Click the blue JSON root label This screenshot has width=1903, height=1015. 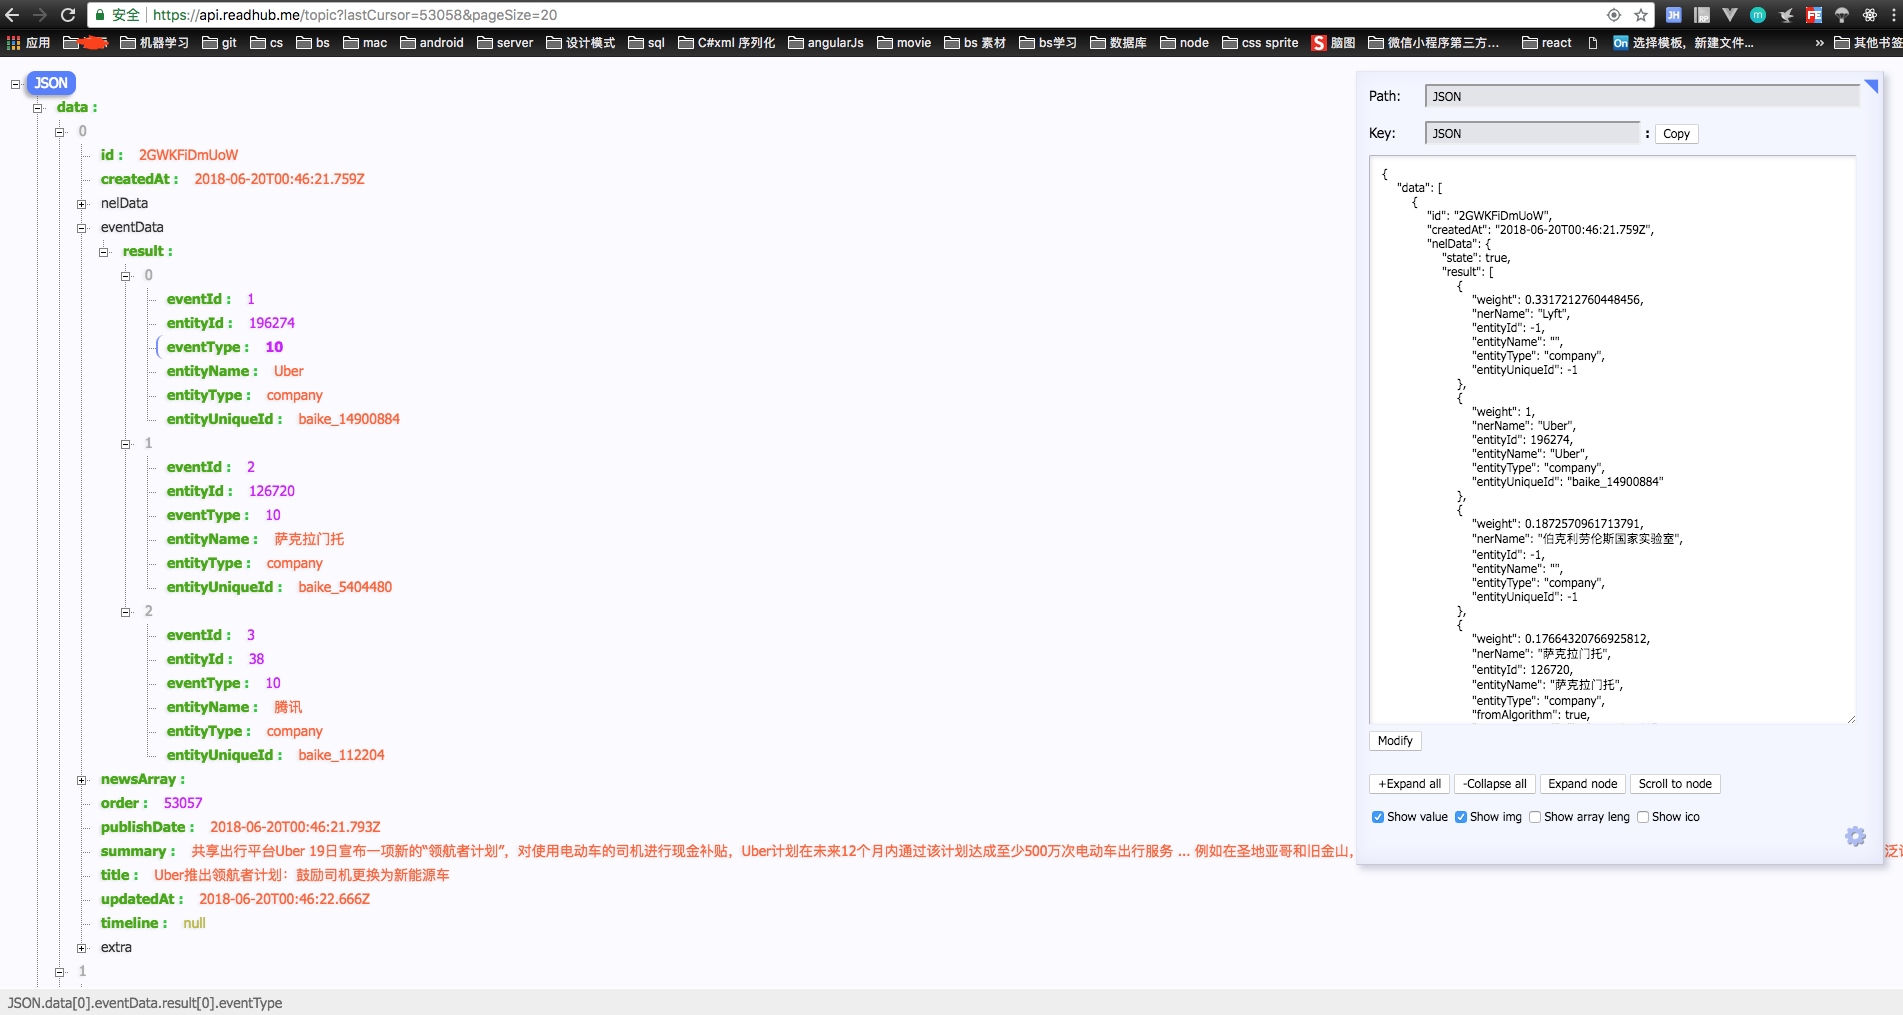[x=51, y=83]
